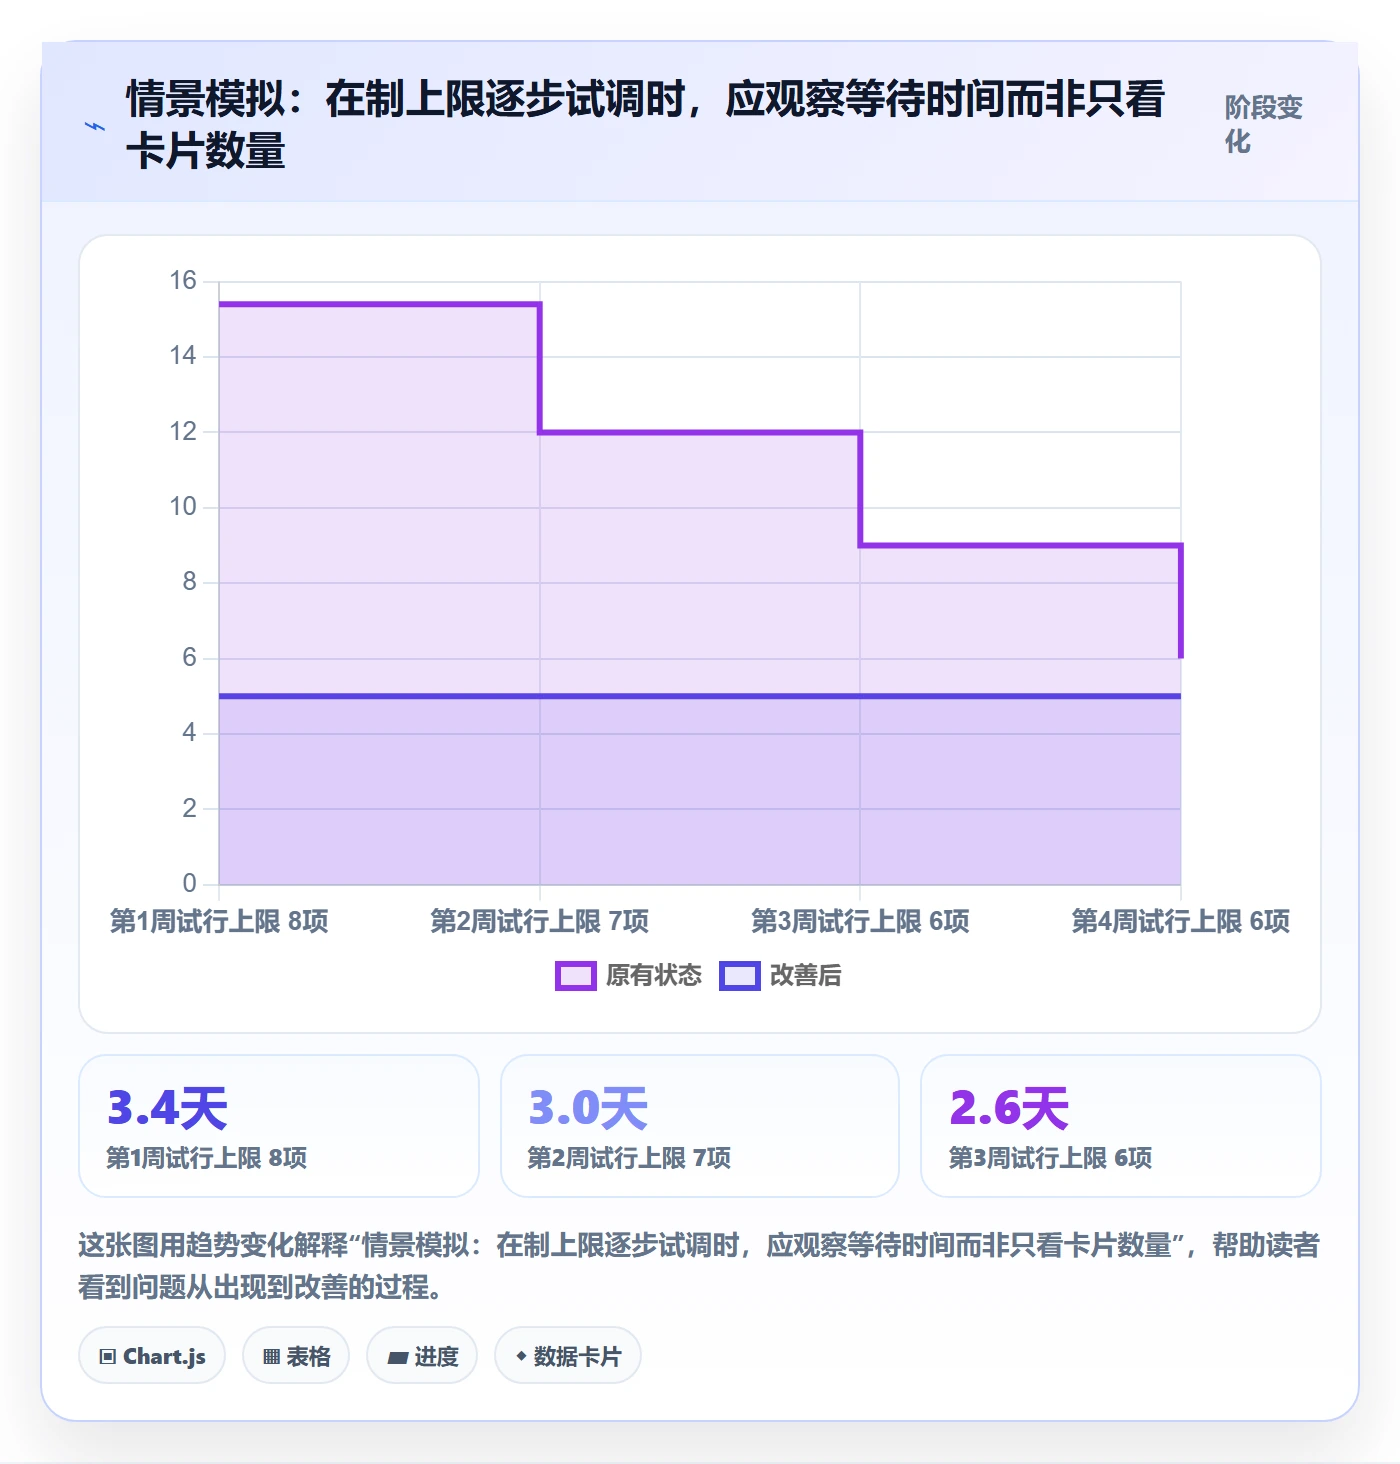Click the bar icon in 进度 tag
Screen dimensions: 1400x1464
pos(398,1358)
